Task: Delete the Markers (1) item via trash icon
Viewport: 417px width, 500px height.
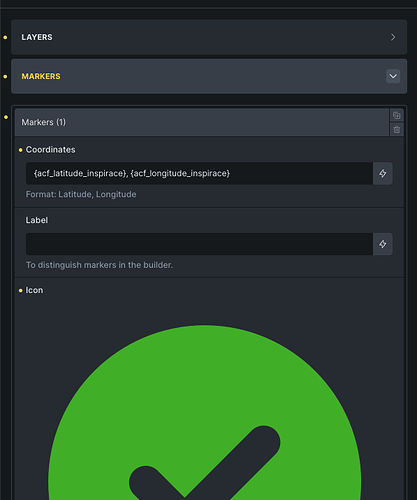Action: click(396, 130)
